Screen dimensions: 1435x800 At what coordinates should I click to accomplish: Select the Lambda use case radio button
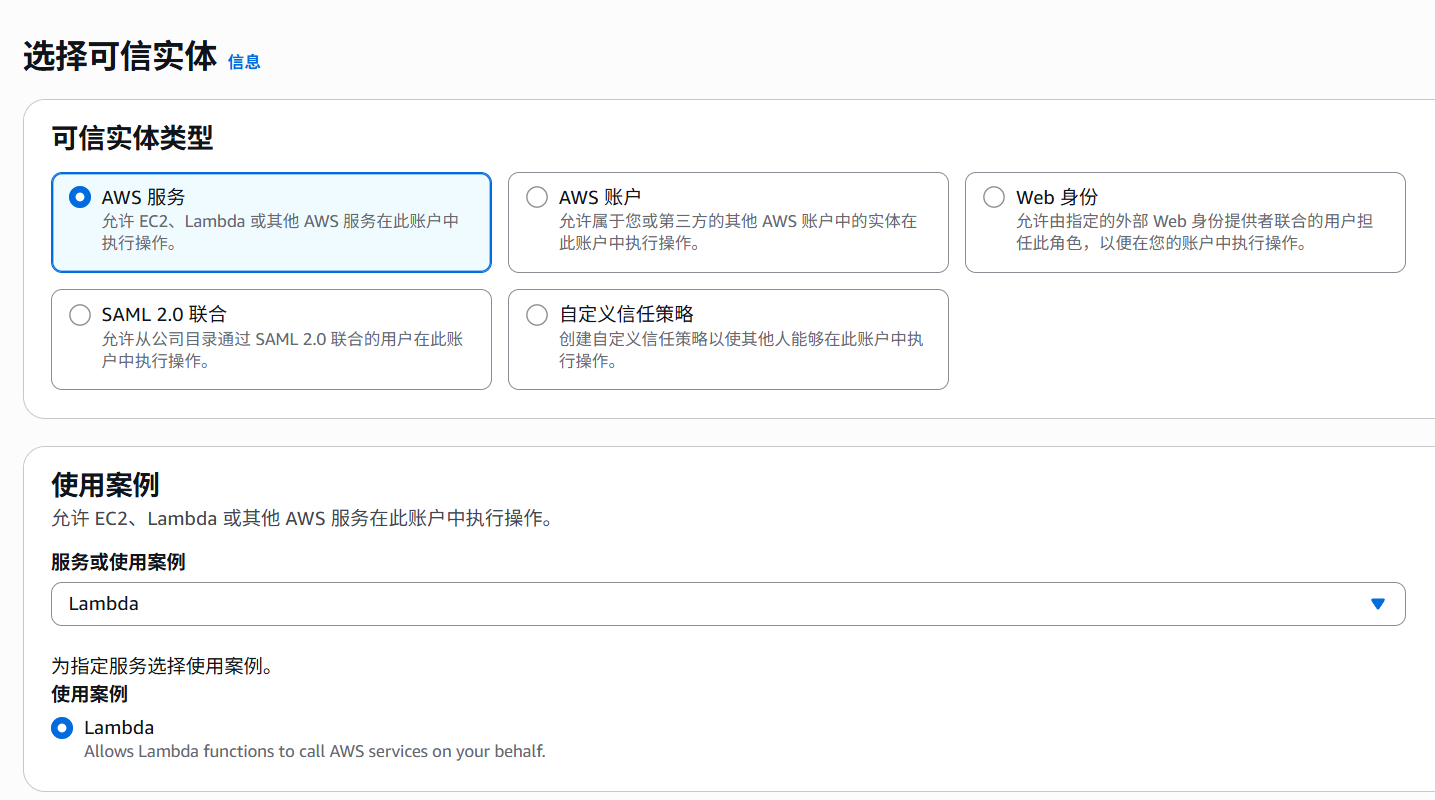(62, 728)
